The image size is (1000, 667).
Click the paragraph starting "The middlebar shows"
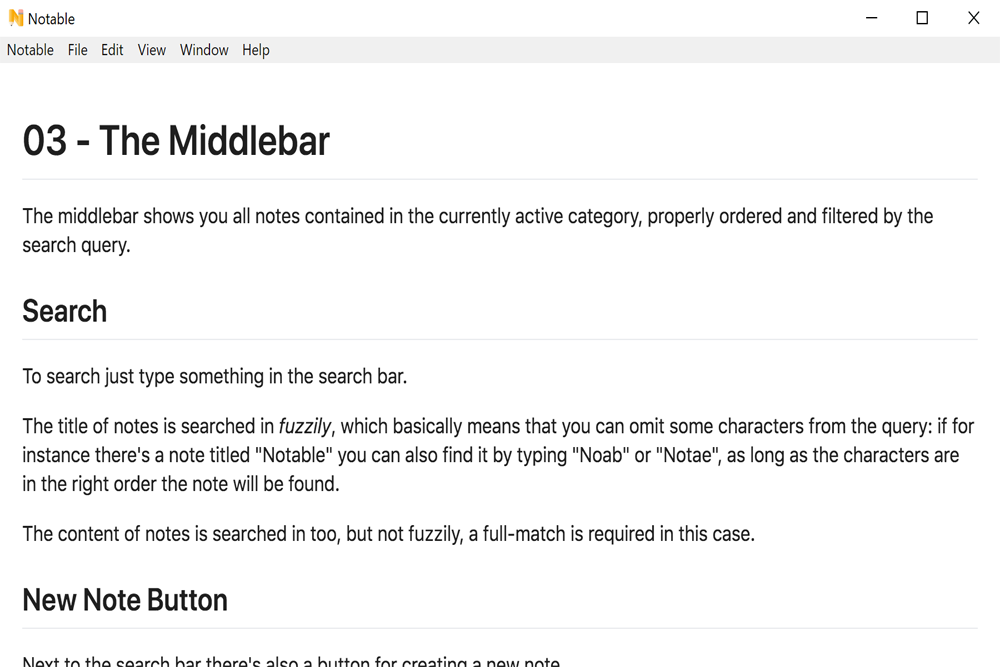coord(478,230)
